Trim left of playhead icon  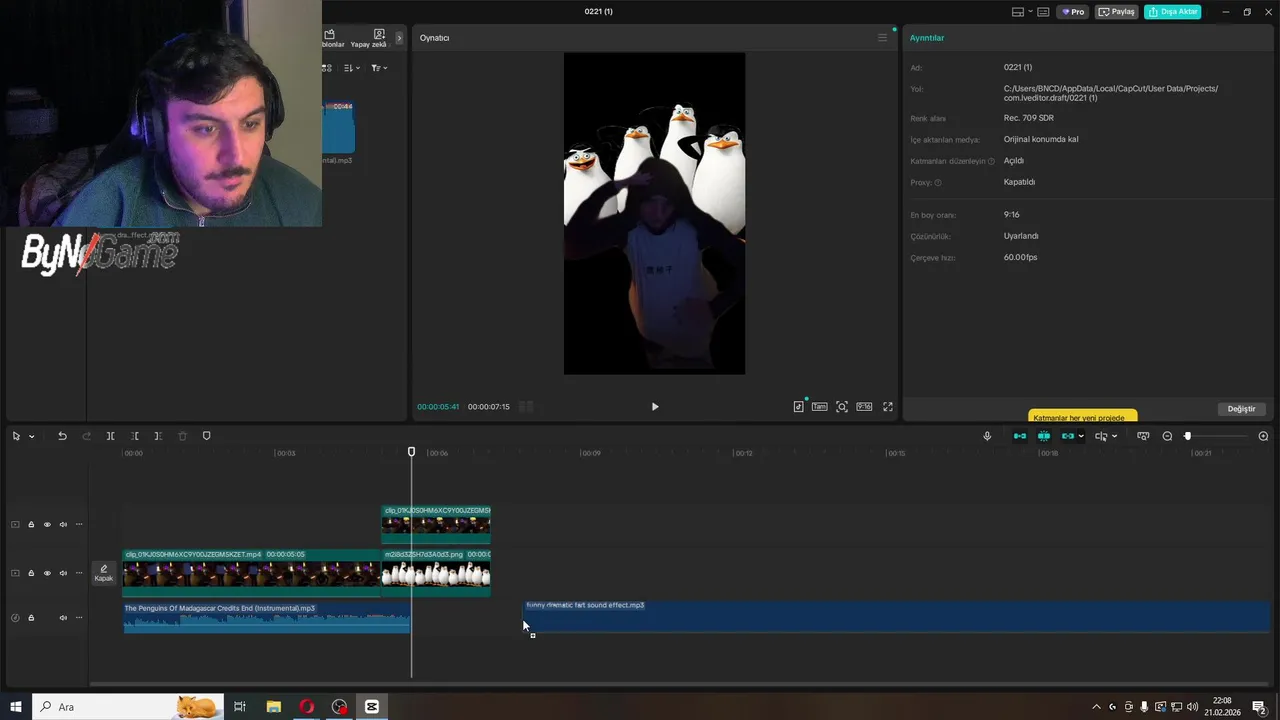134,436
